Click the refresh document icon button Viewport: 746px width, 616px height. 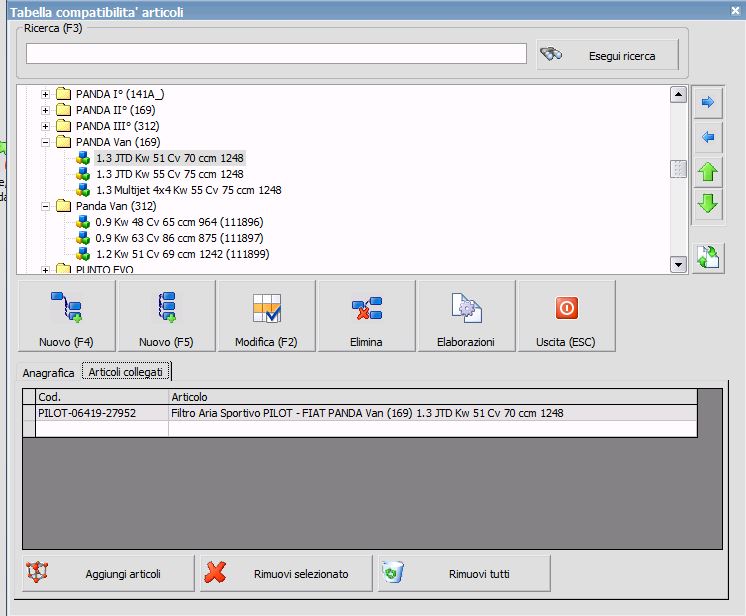pos(708,257)
